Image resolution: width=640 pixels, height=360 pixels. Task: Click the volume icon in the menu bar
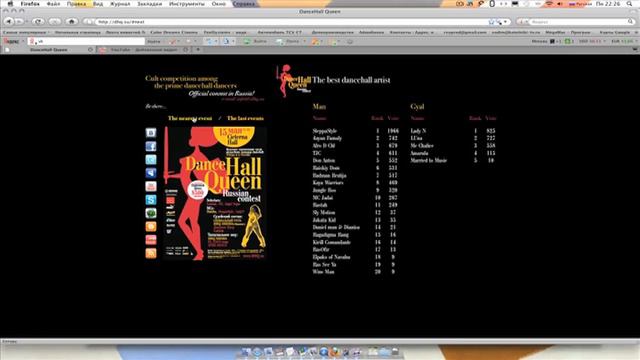click(x=560, y=4)
